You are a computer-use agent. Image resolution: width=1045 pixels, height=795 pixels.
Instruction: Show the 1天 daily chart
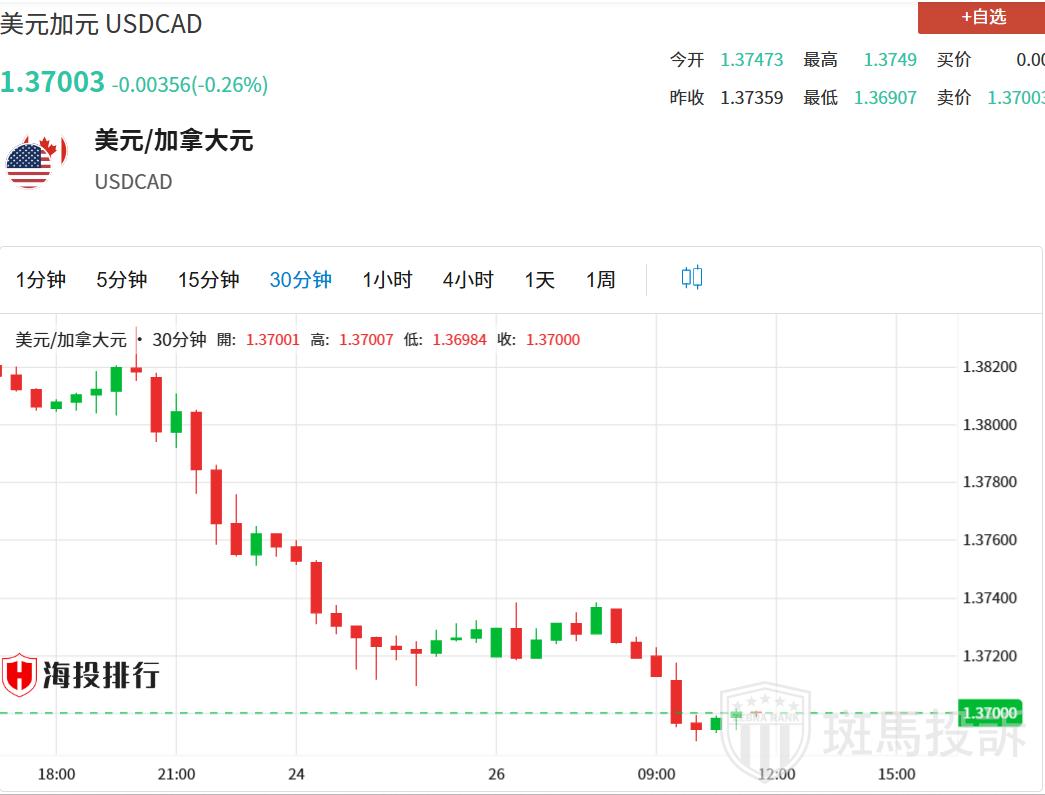tap(539, 280)
